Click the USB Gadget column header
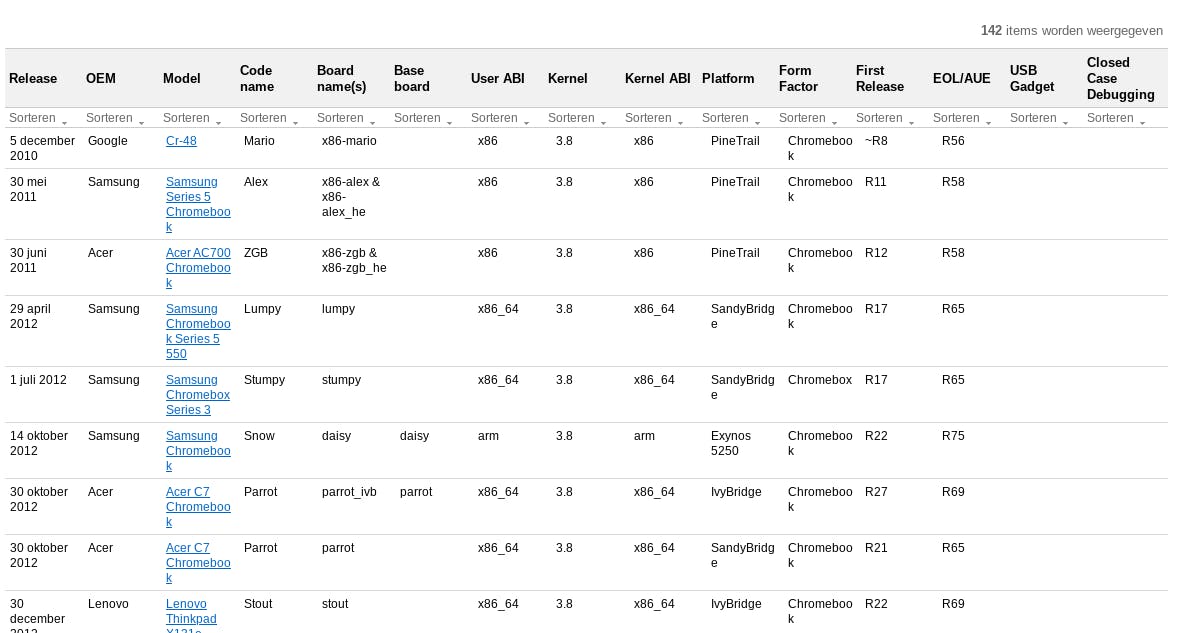 1032,78
